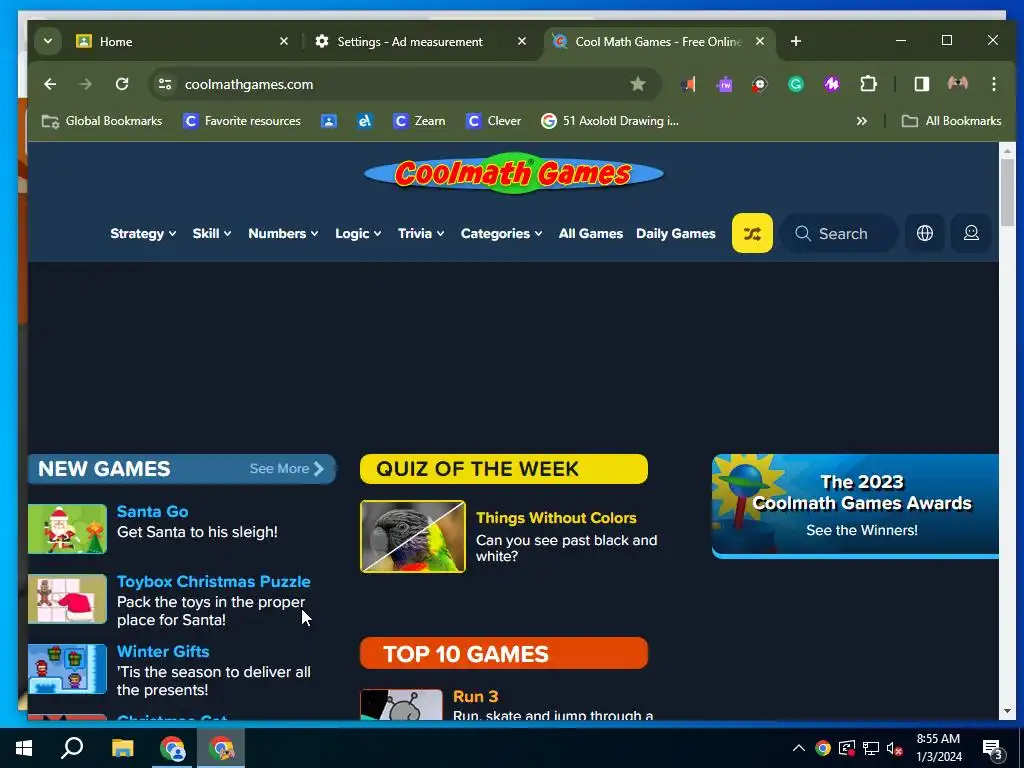Click in the site Search field

pos(840,233)
